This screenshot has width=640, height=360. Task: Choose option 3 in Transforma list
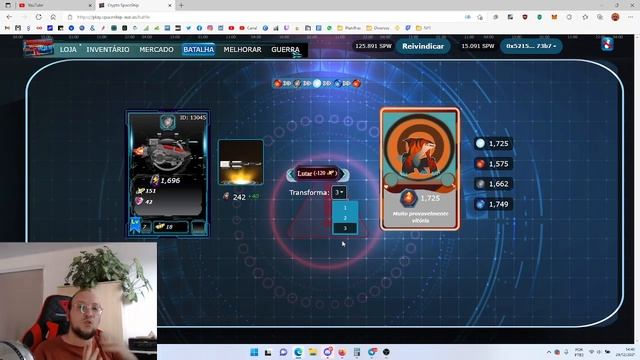click(345, 228)
